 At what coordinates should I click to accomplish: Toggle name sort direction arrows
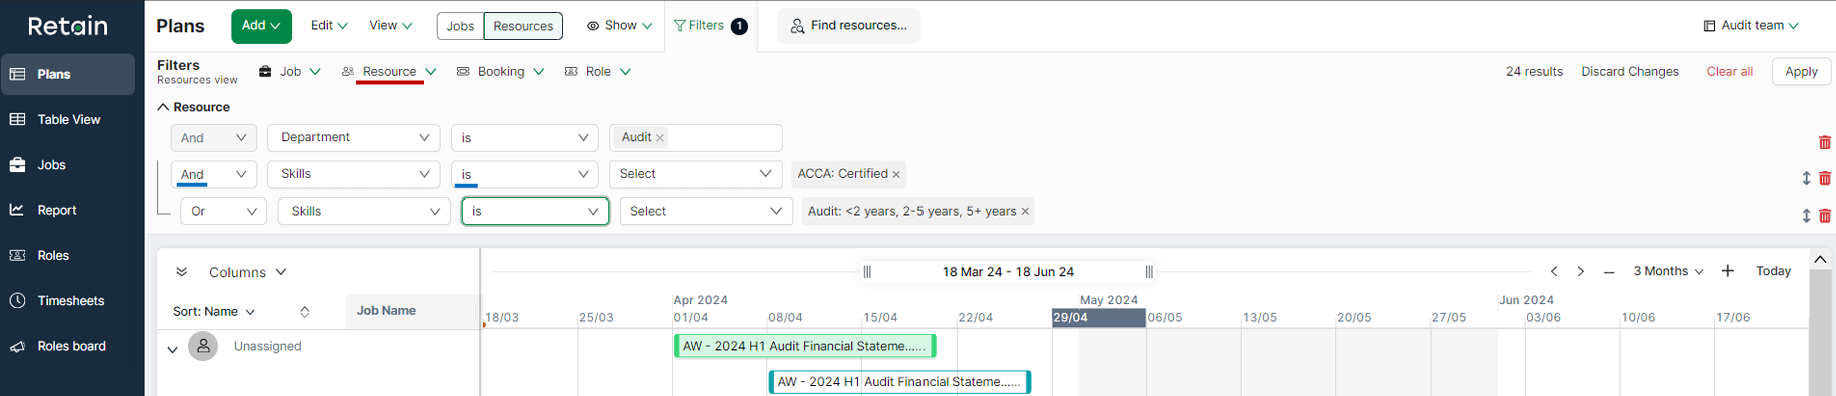(x=304, y=312)
